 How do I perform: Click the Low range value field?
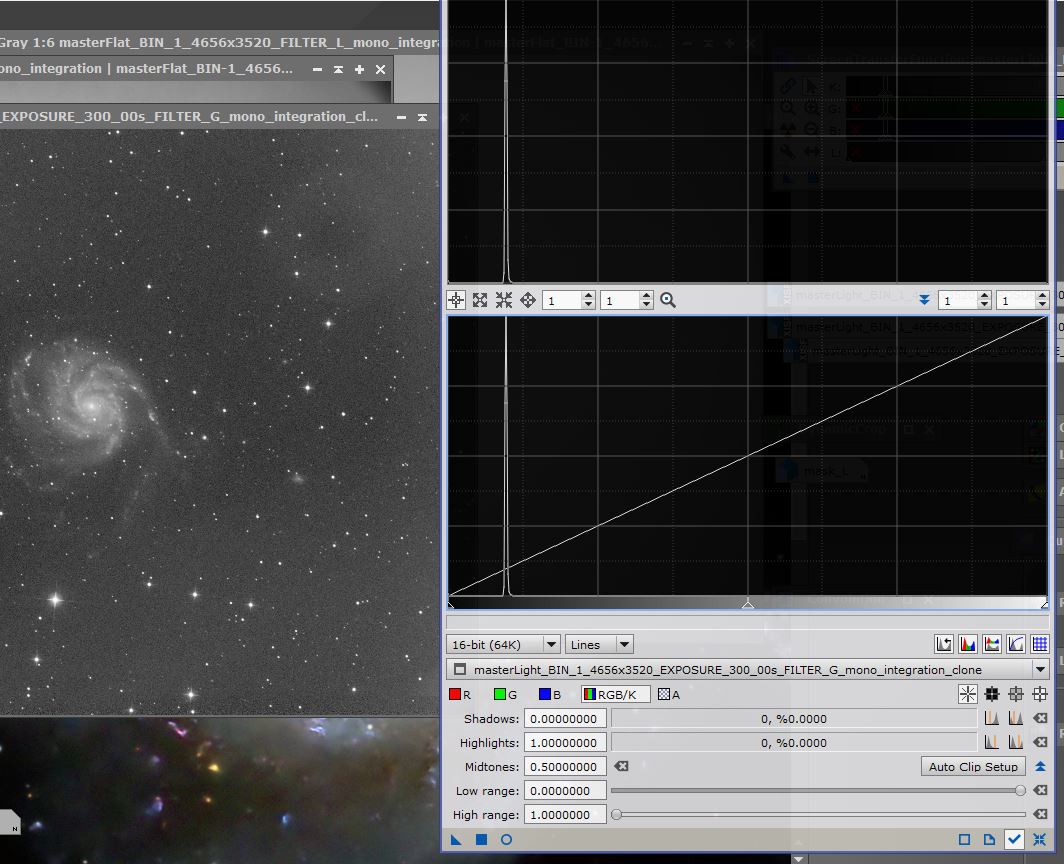click(565, 791)
